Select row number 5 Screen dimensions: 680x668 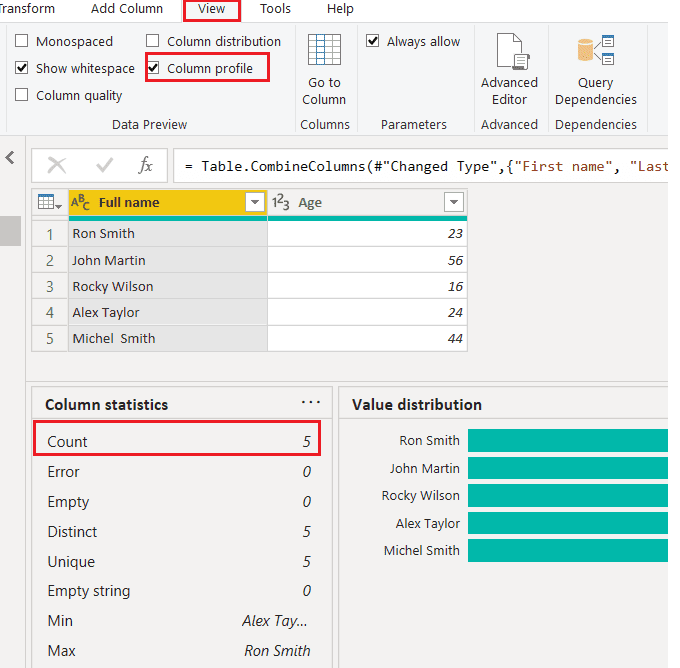(x=50, y=338)
